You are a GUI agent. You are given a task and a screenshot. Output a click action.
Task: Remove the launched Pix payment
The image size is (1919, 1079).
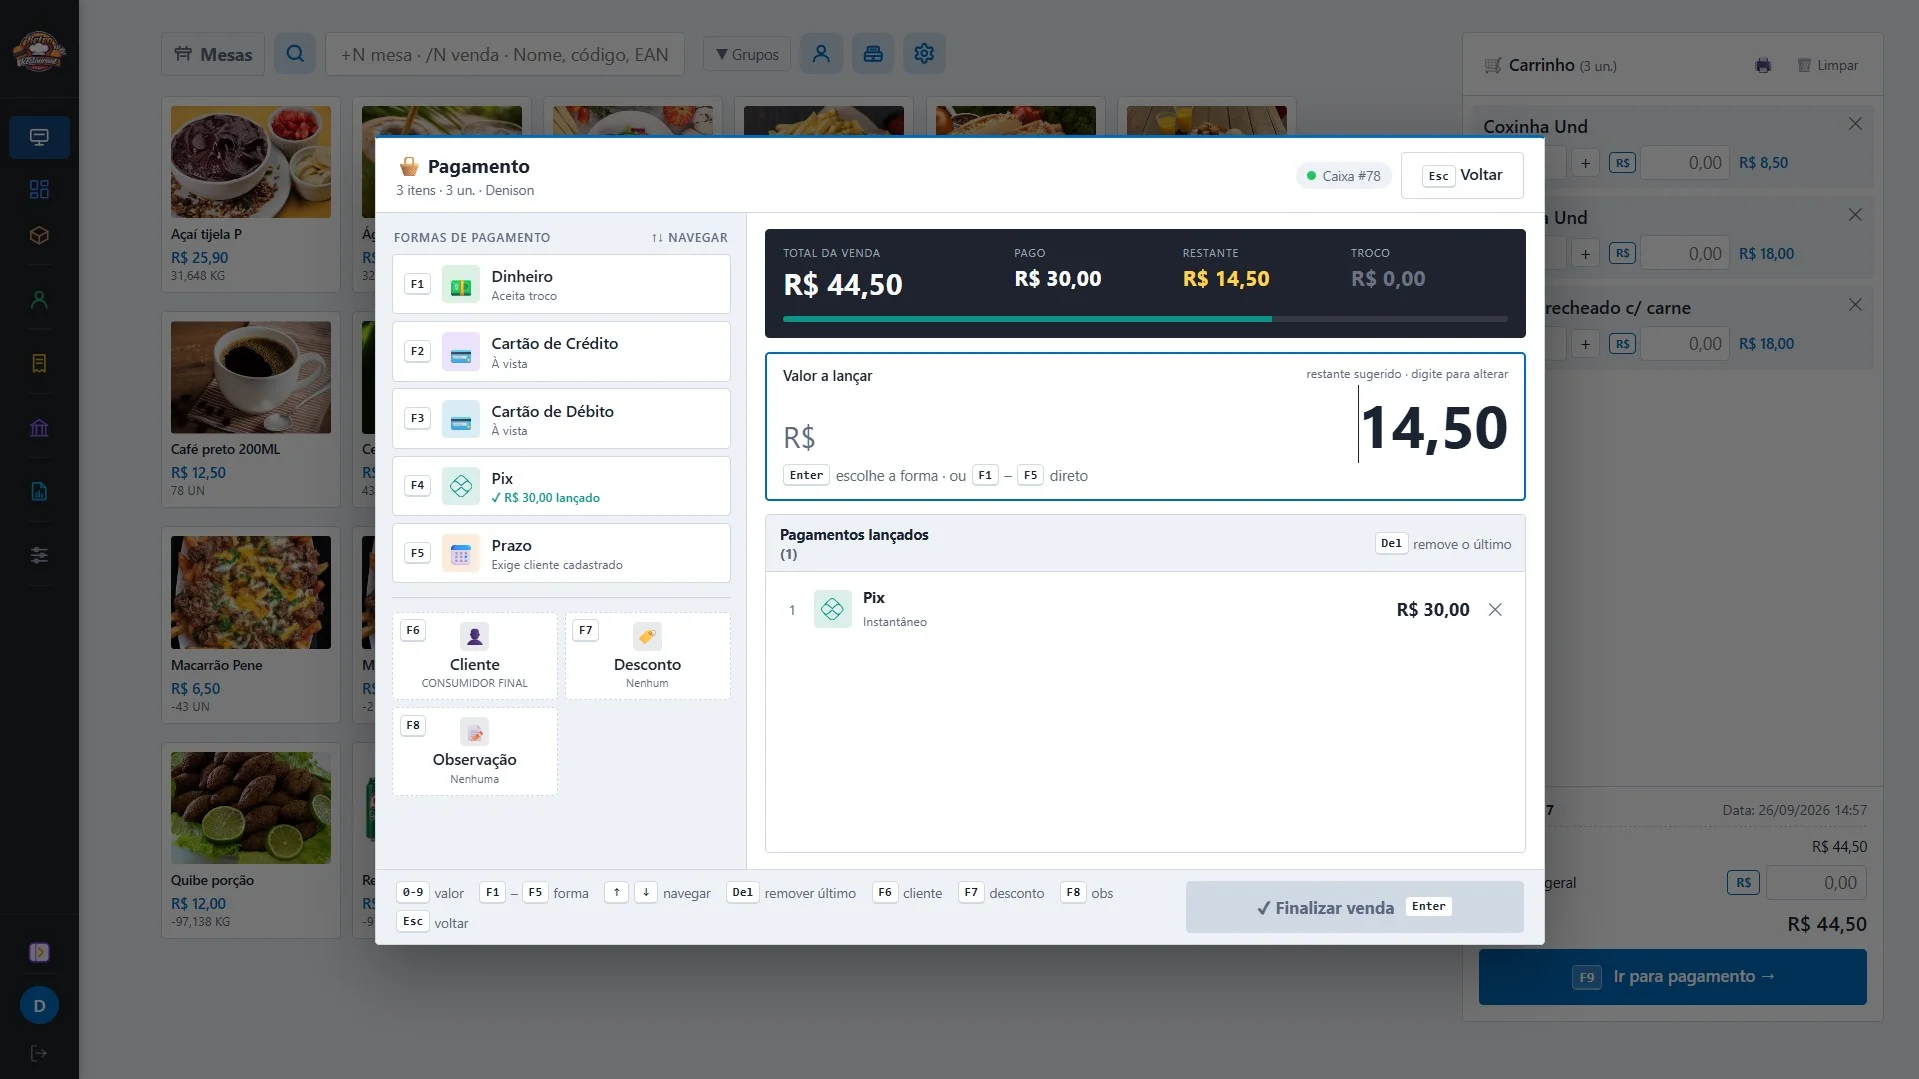click(1495, 610)
